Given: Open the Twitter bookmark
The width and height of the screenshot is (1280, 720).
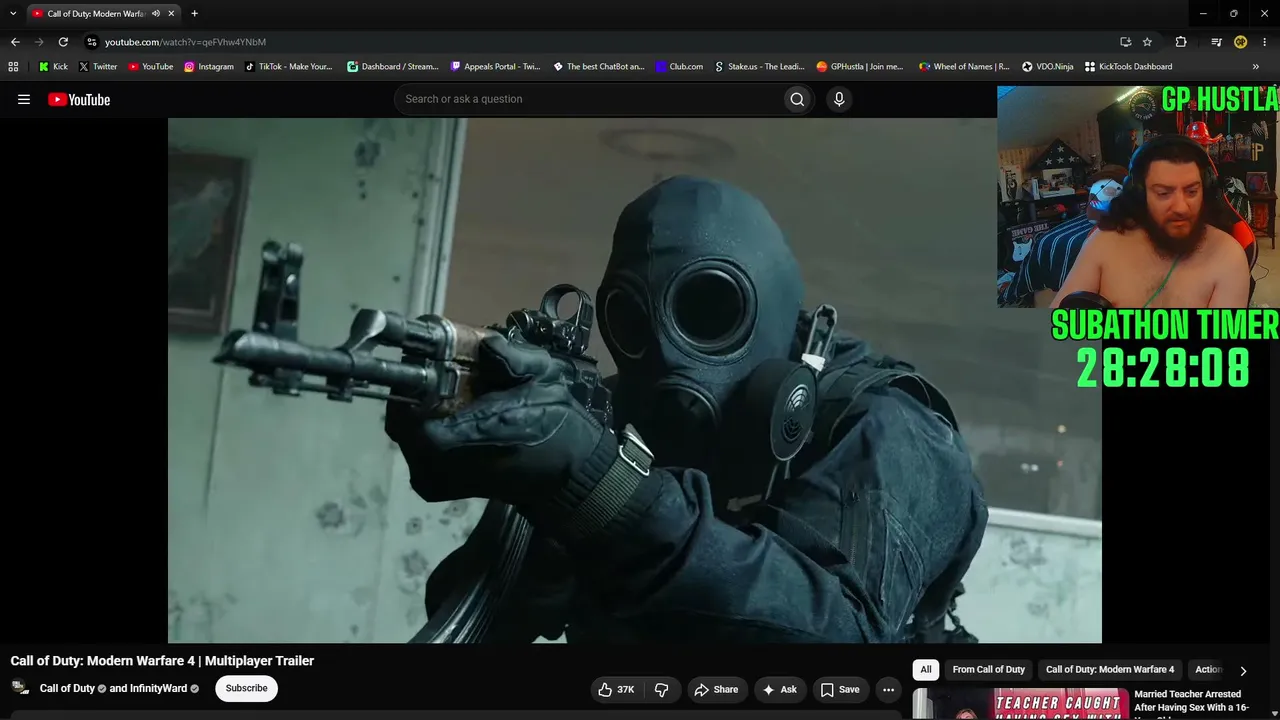Looking at the screenshot, I should click(x=98, y=67).
